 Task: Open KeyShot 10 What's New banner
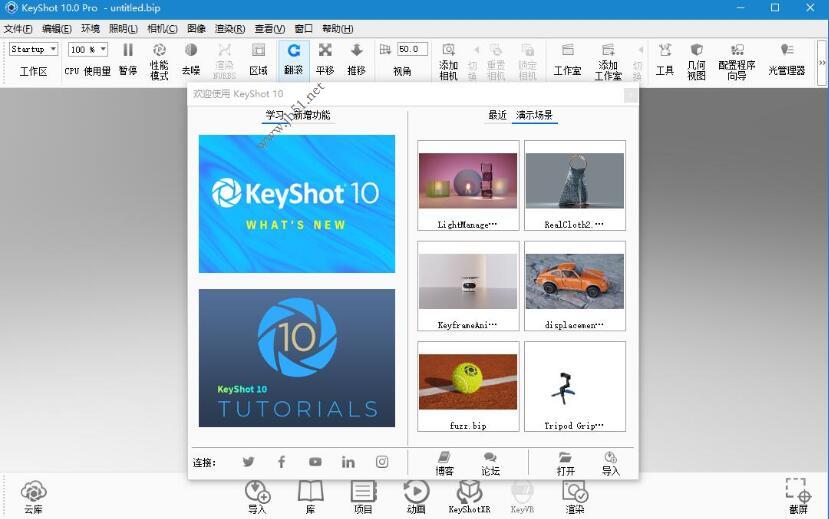click(297, 203)
